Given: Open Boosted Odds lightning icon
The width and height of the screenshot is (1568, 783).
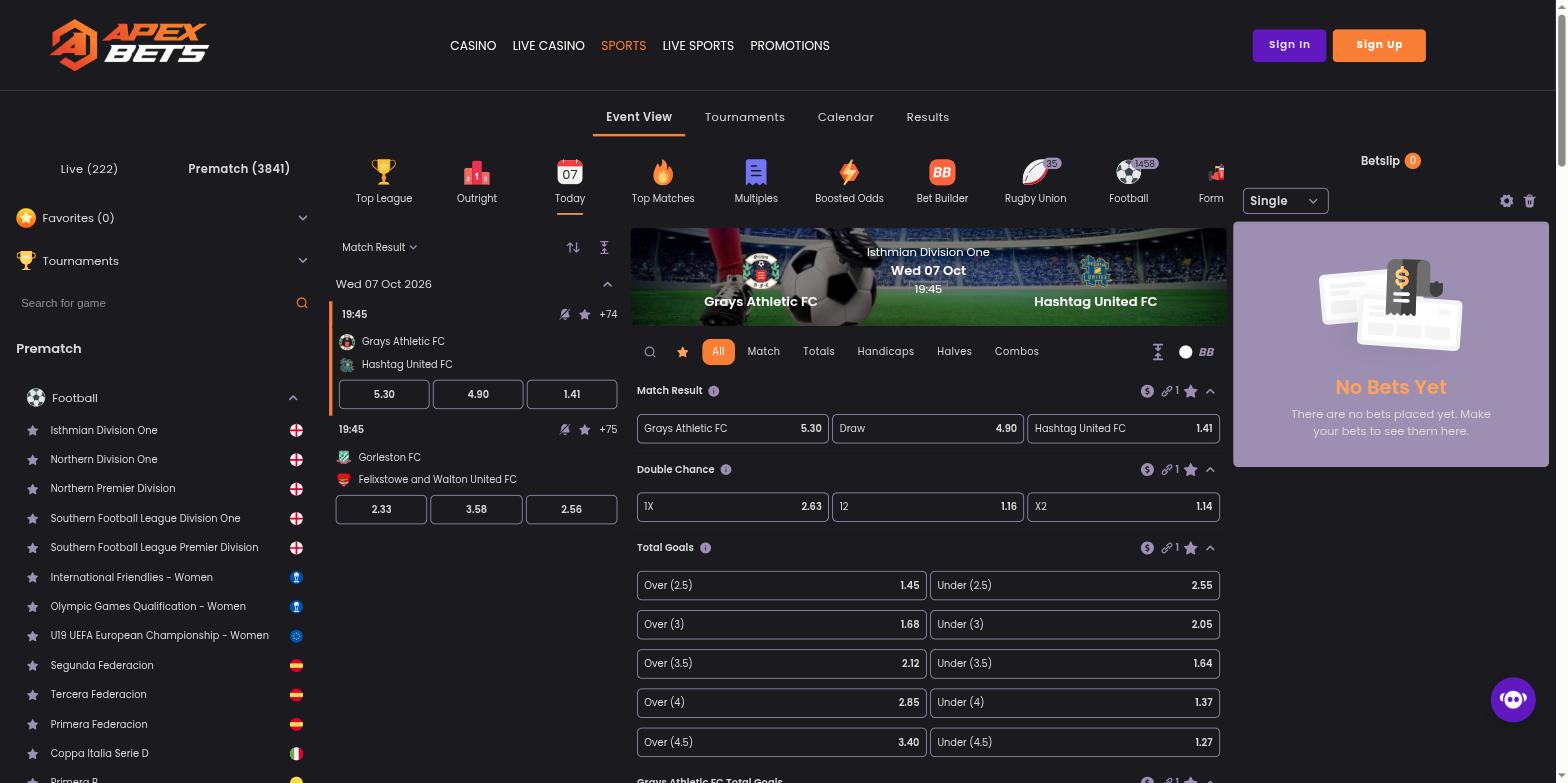Looking at the screenshot, I should pyautogui.click(x=849, y=172).
